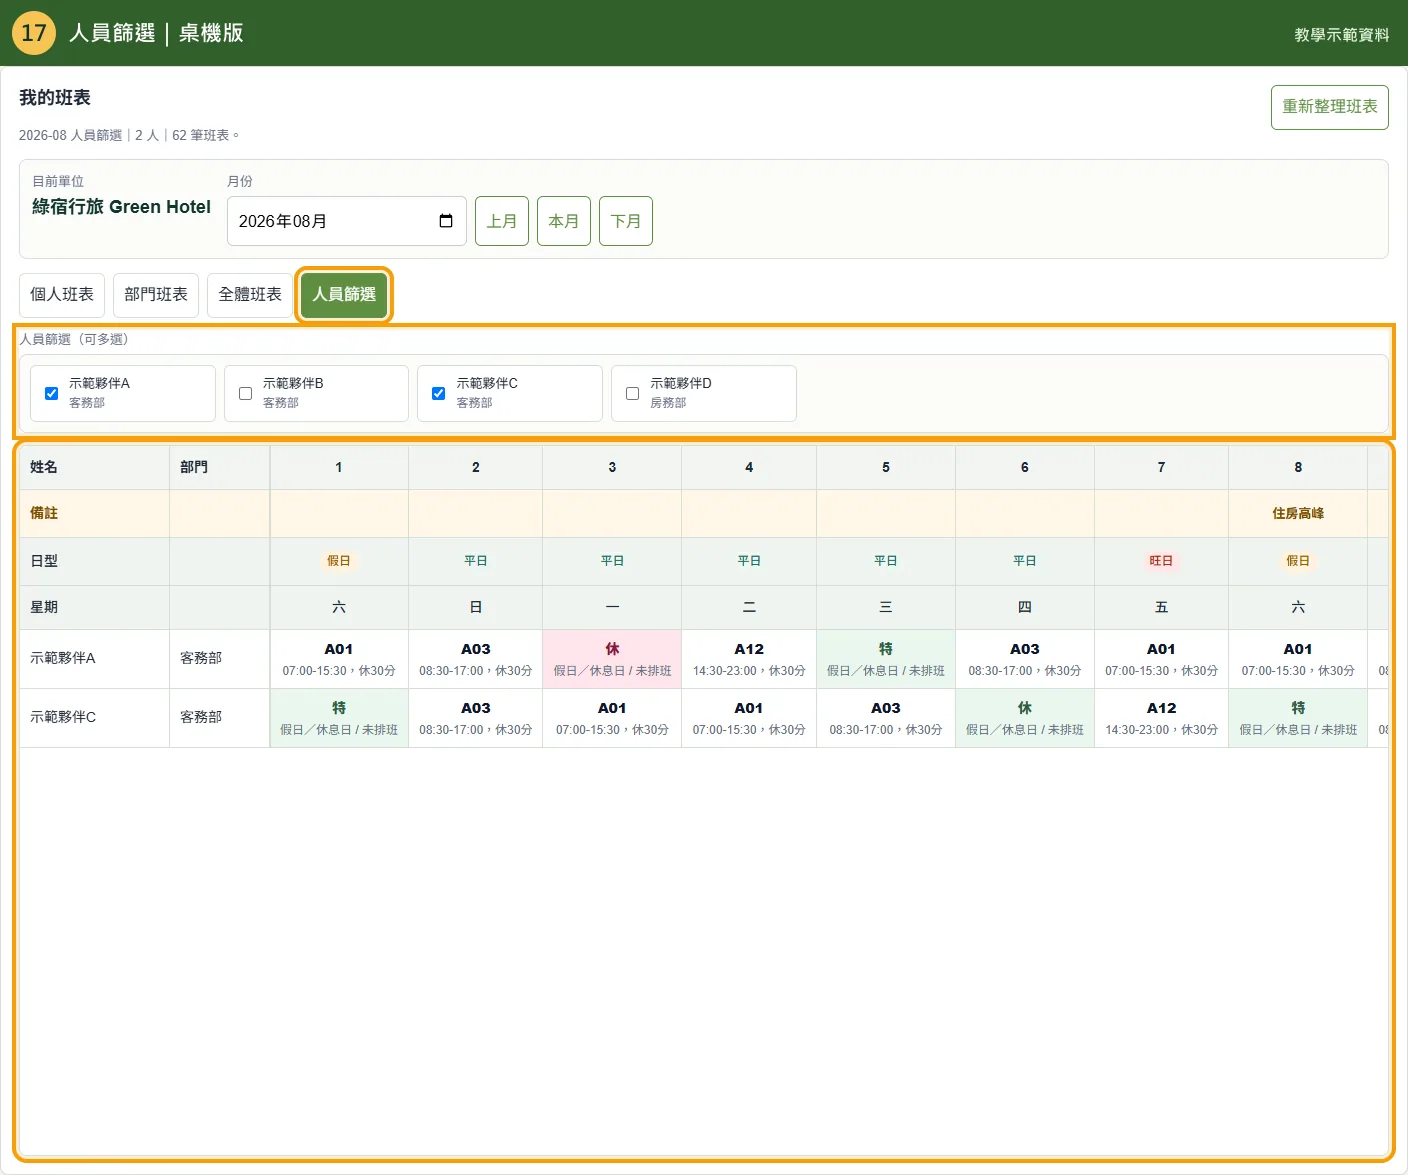This screenshot has height=1175, width=1408.
Task: Select the 全體班表 tab
Action: point(250,295)
